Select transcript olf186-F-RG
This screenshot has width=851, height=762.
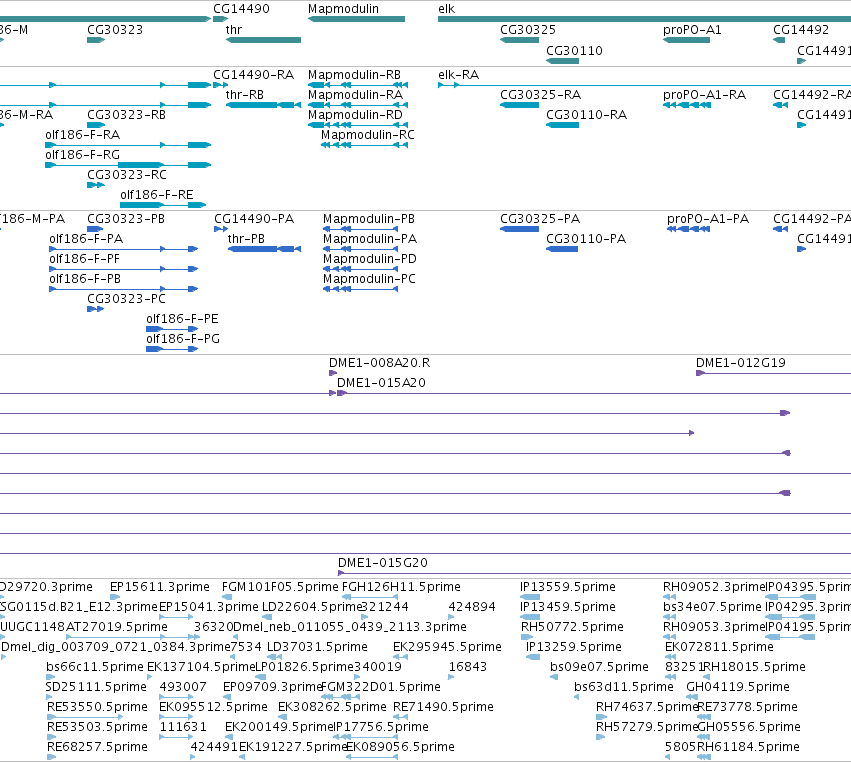click(82, 155)
